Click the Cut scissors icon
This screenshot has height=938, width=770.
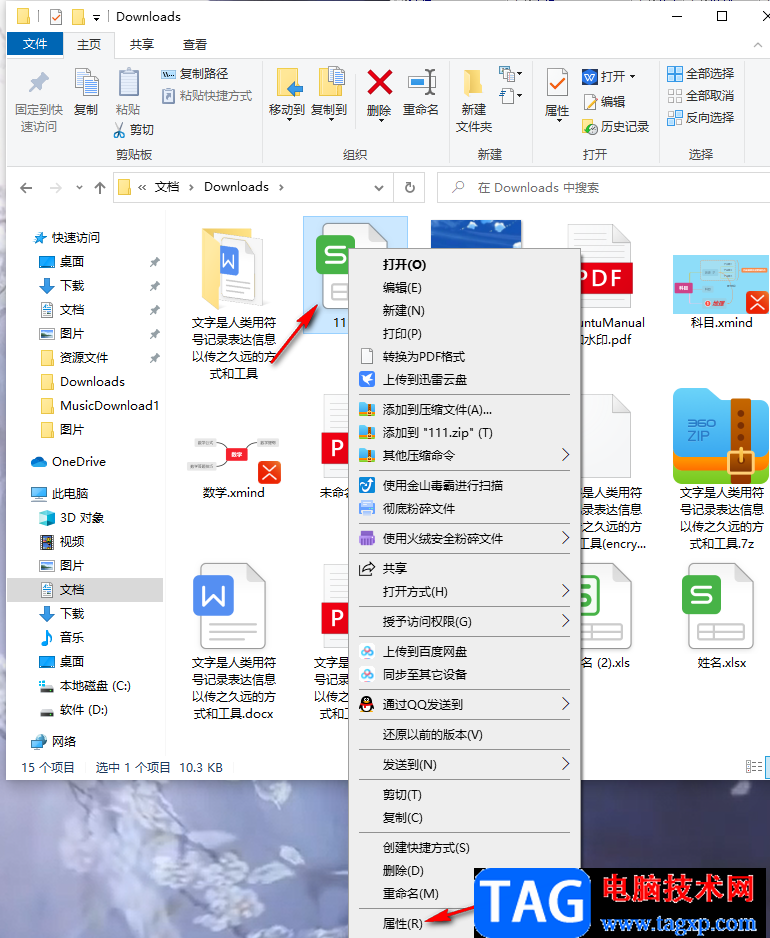[x=119, y=130]
